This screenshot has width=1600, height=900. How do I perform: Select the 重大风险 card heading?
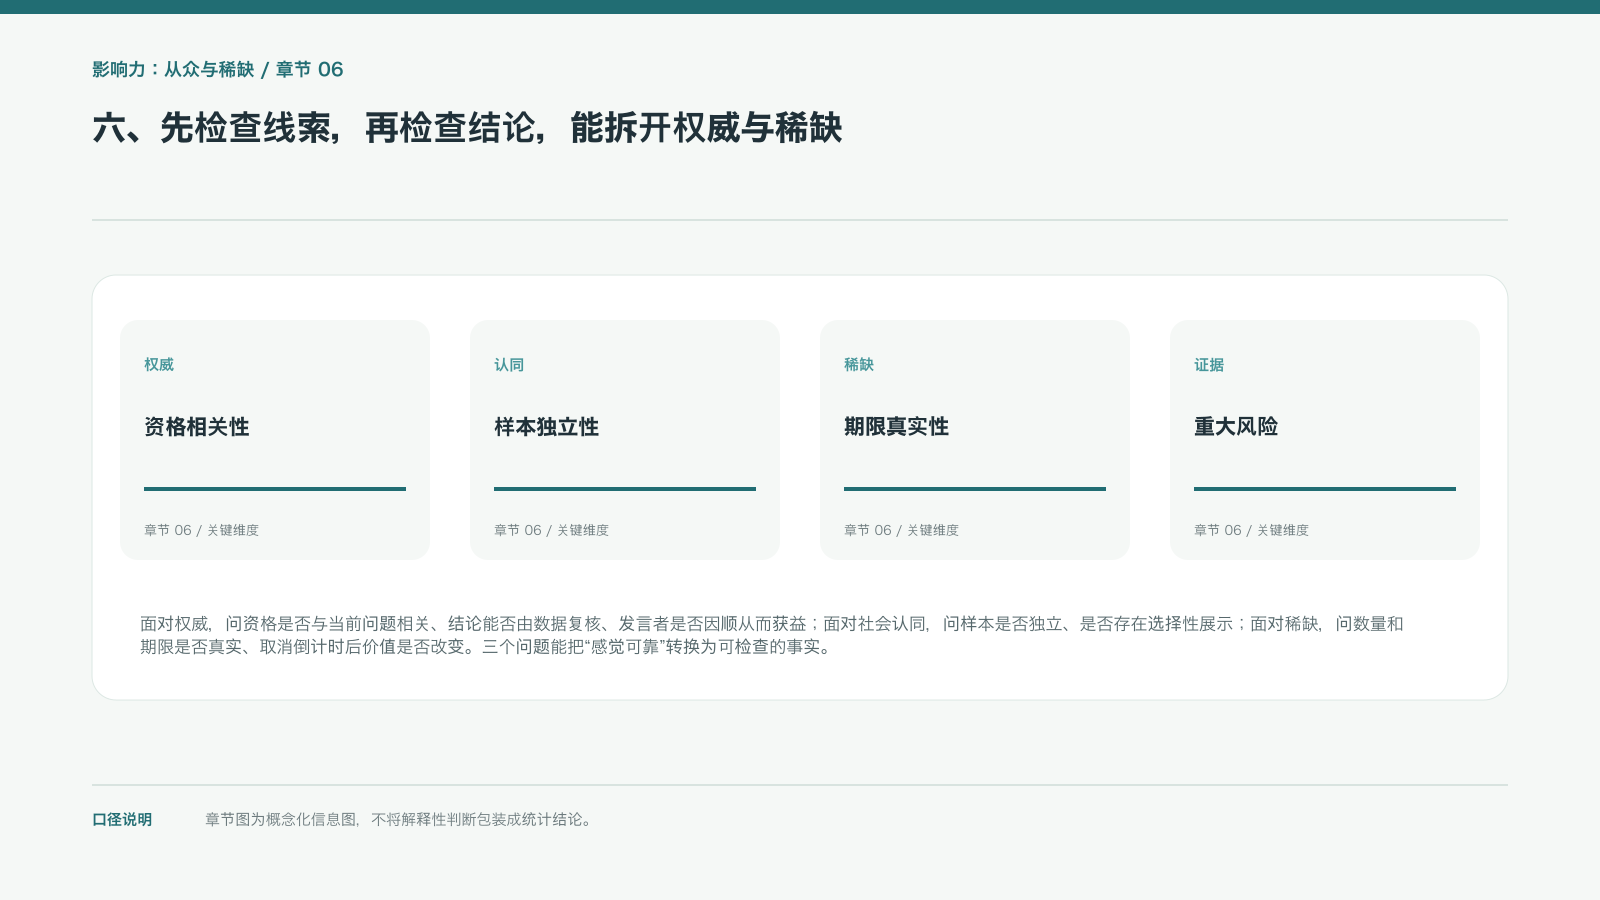[x=1236, y=427]
